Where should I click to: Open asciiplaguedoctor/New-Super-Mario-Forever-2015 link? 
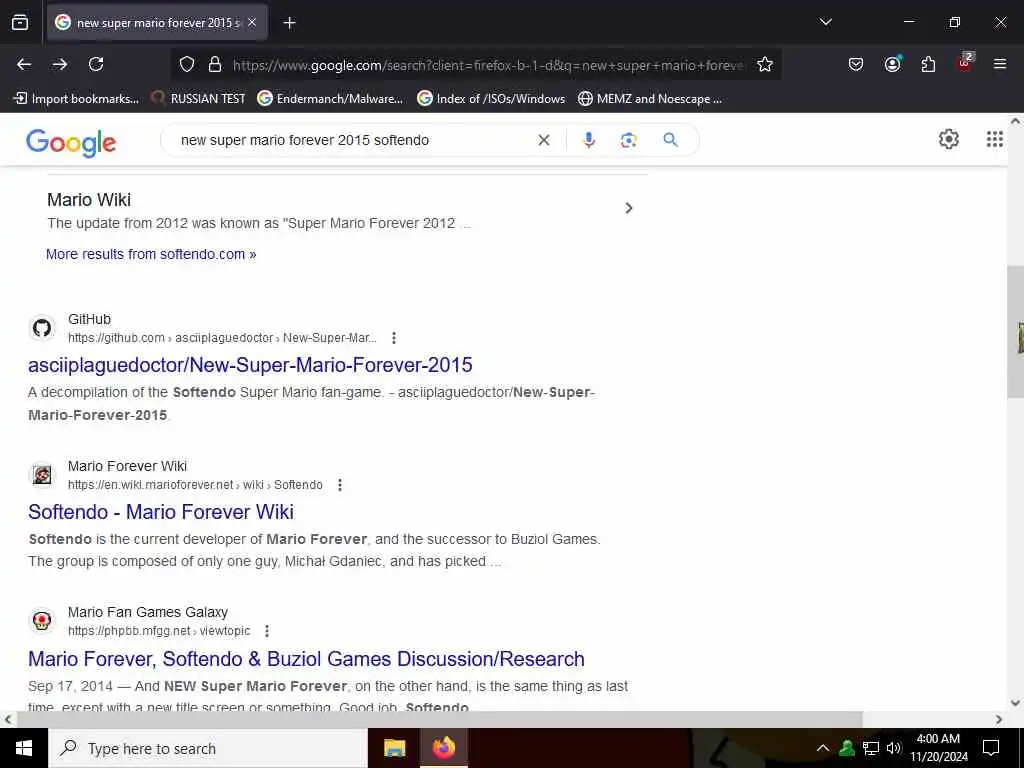click(x=250, y=365)
